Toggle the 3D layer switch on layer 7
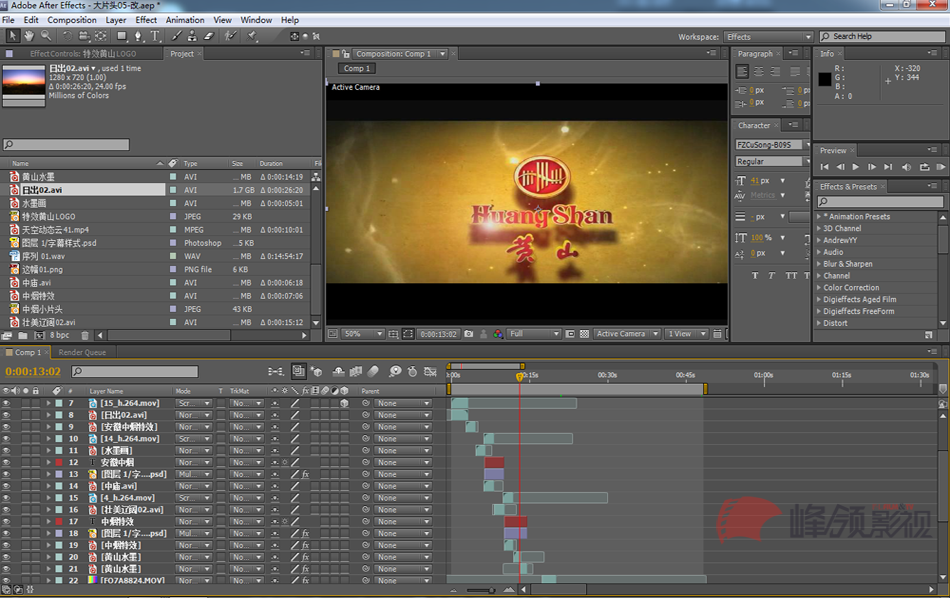Screen dimensions: 950x598 pos(343,403)
